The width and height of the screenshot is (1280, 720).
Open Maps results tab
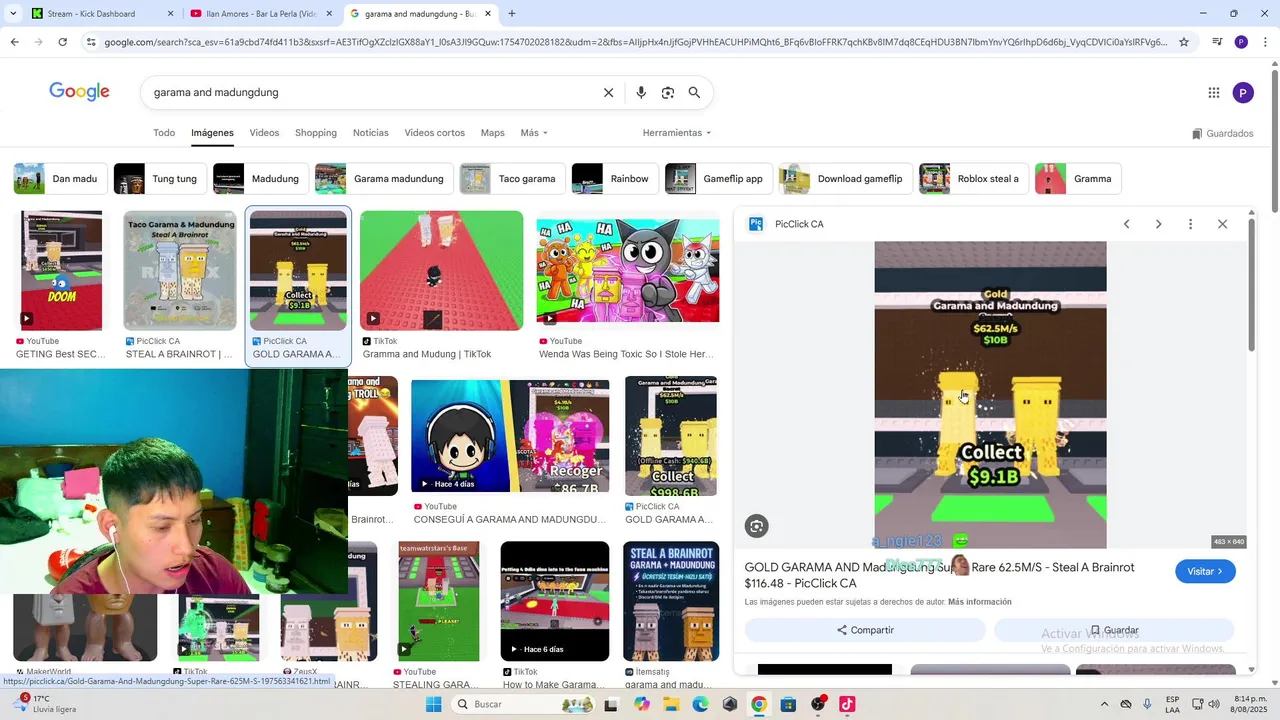pos(492,133)
